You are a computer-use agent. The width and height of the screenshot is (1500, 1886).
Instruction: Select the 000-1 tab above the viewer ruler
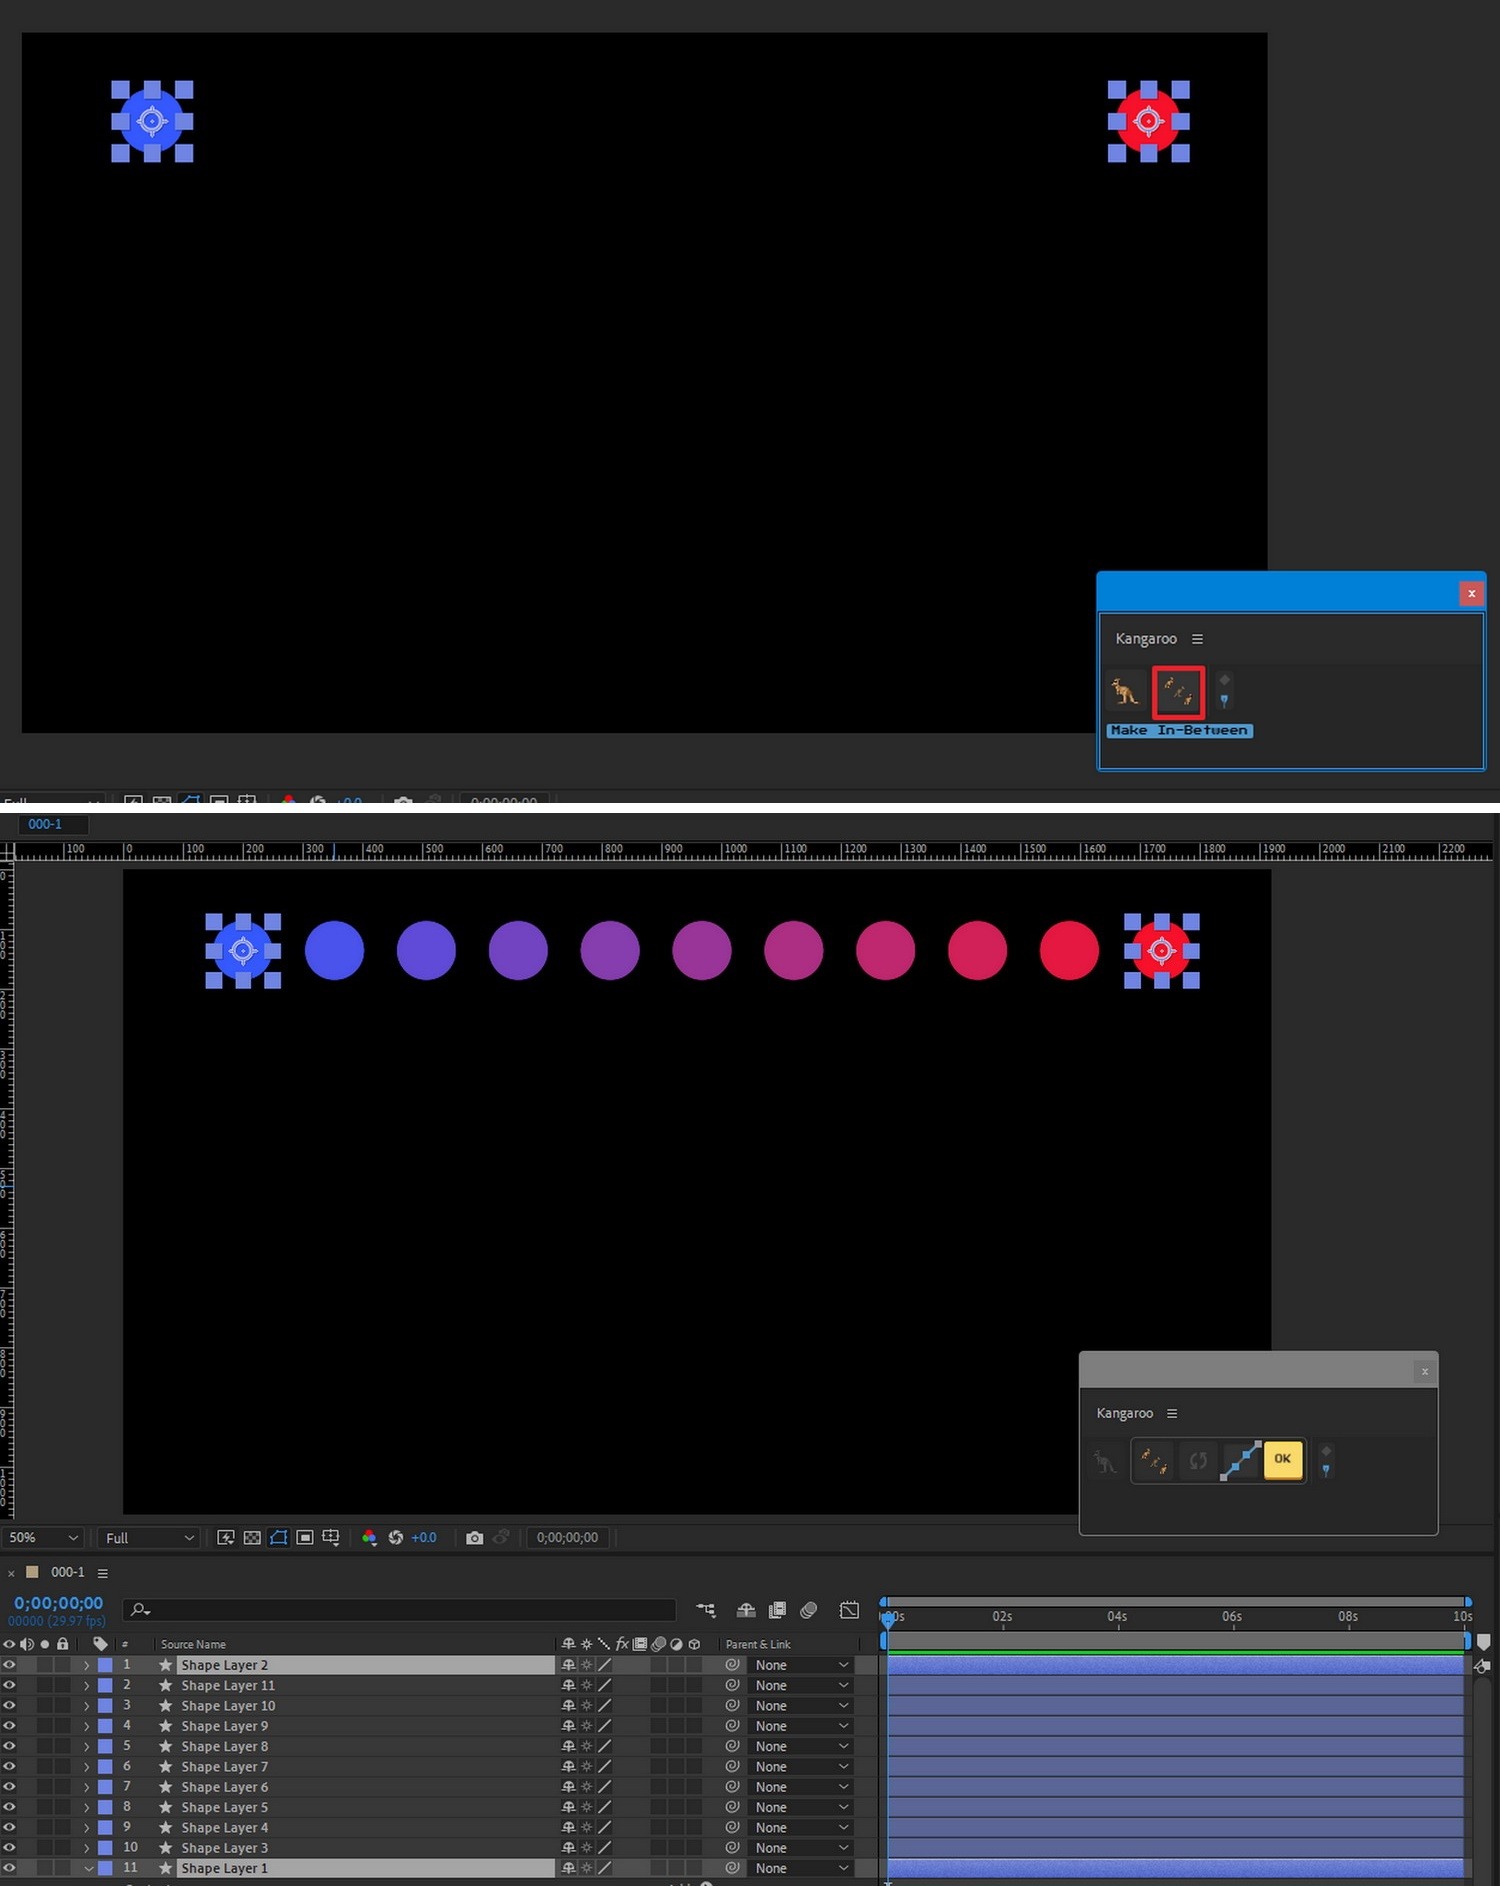pos(45,824)
